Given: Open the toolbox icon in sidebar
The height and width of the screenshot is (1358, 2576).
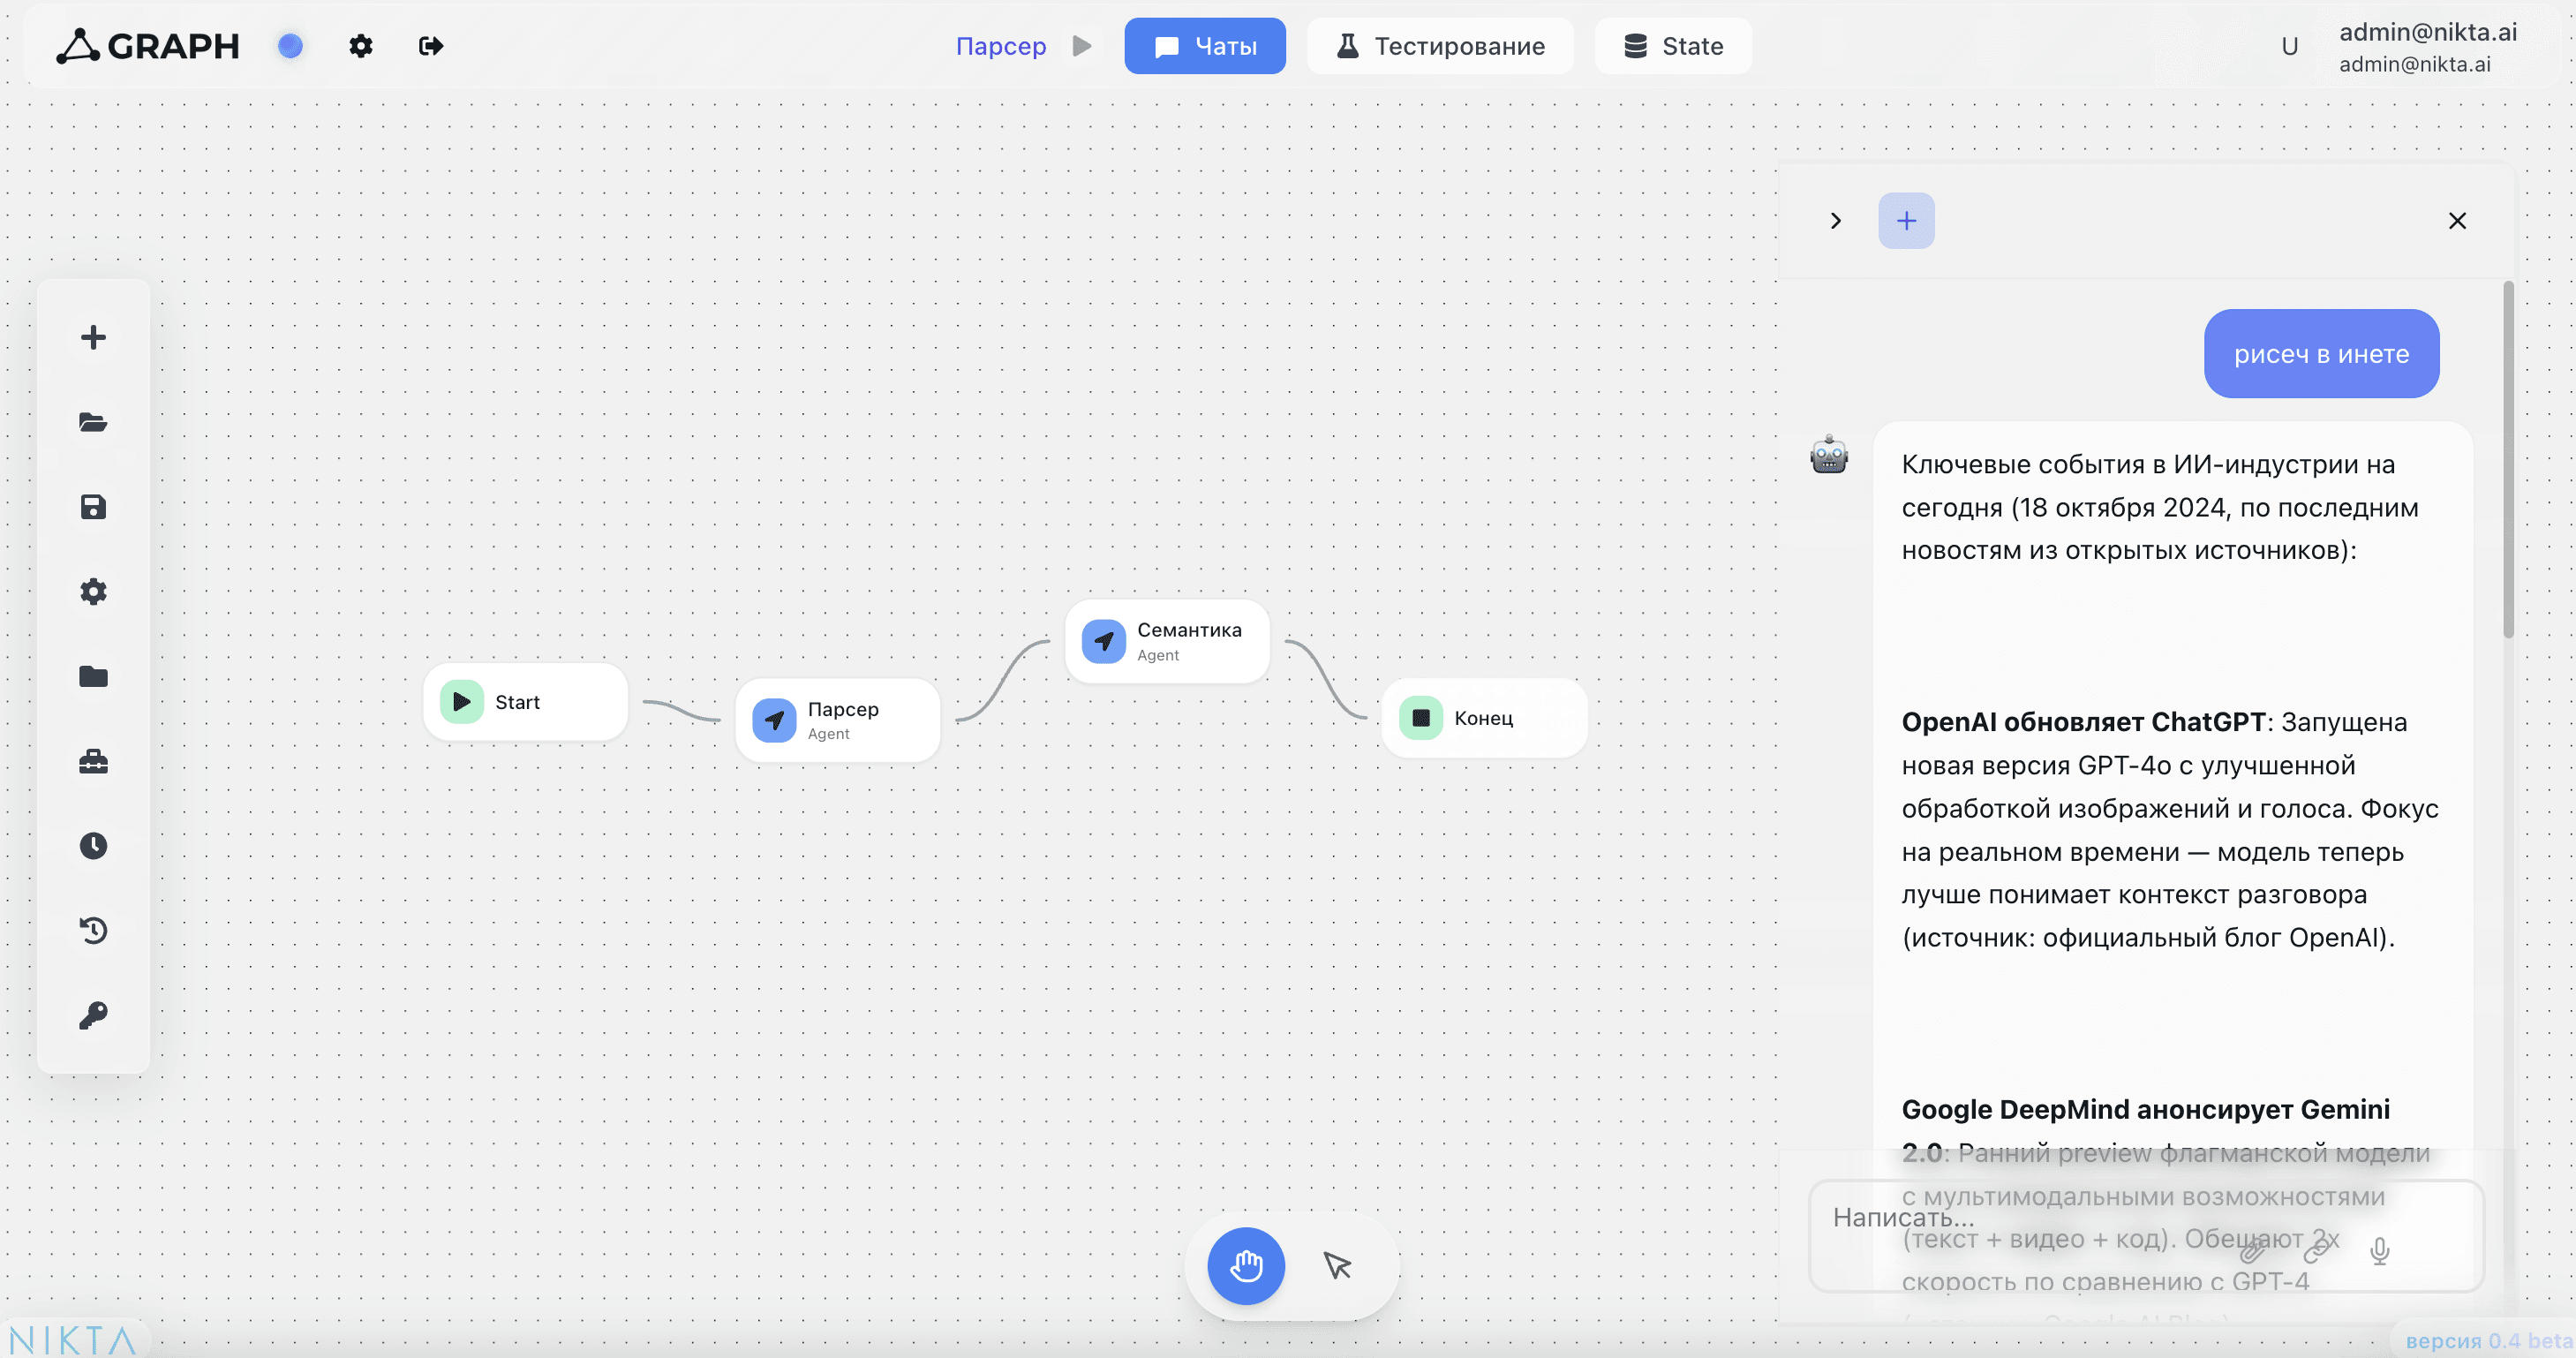Looking at the screenshot, I should 93,762.
